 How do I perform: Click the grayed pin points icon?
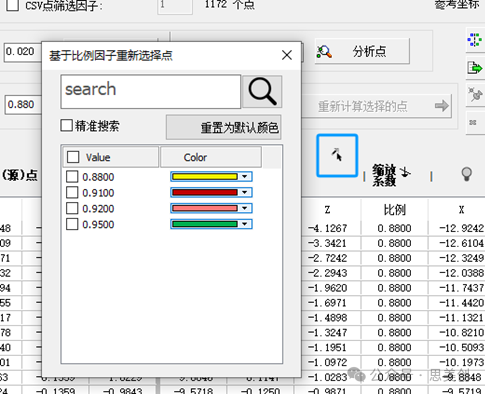click(475, 95)
